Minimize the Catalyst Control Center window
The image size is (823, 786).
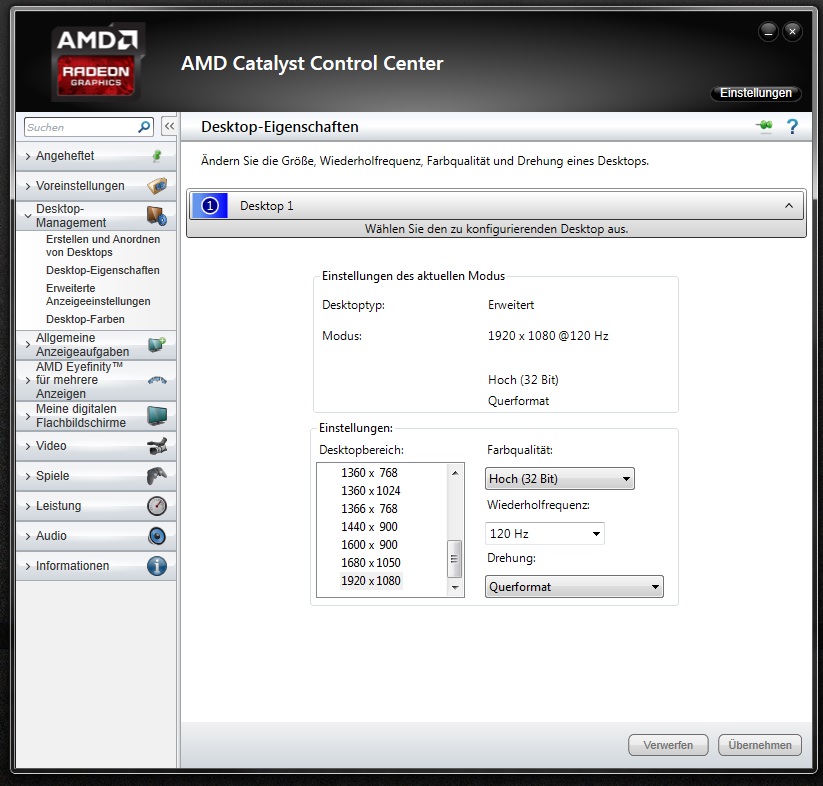point(768,32)
